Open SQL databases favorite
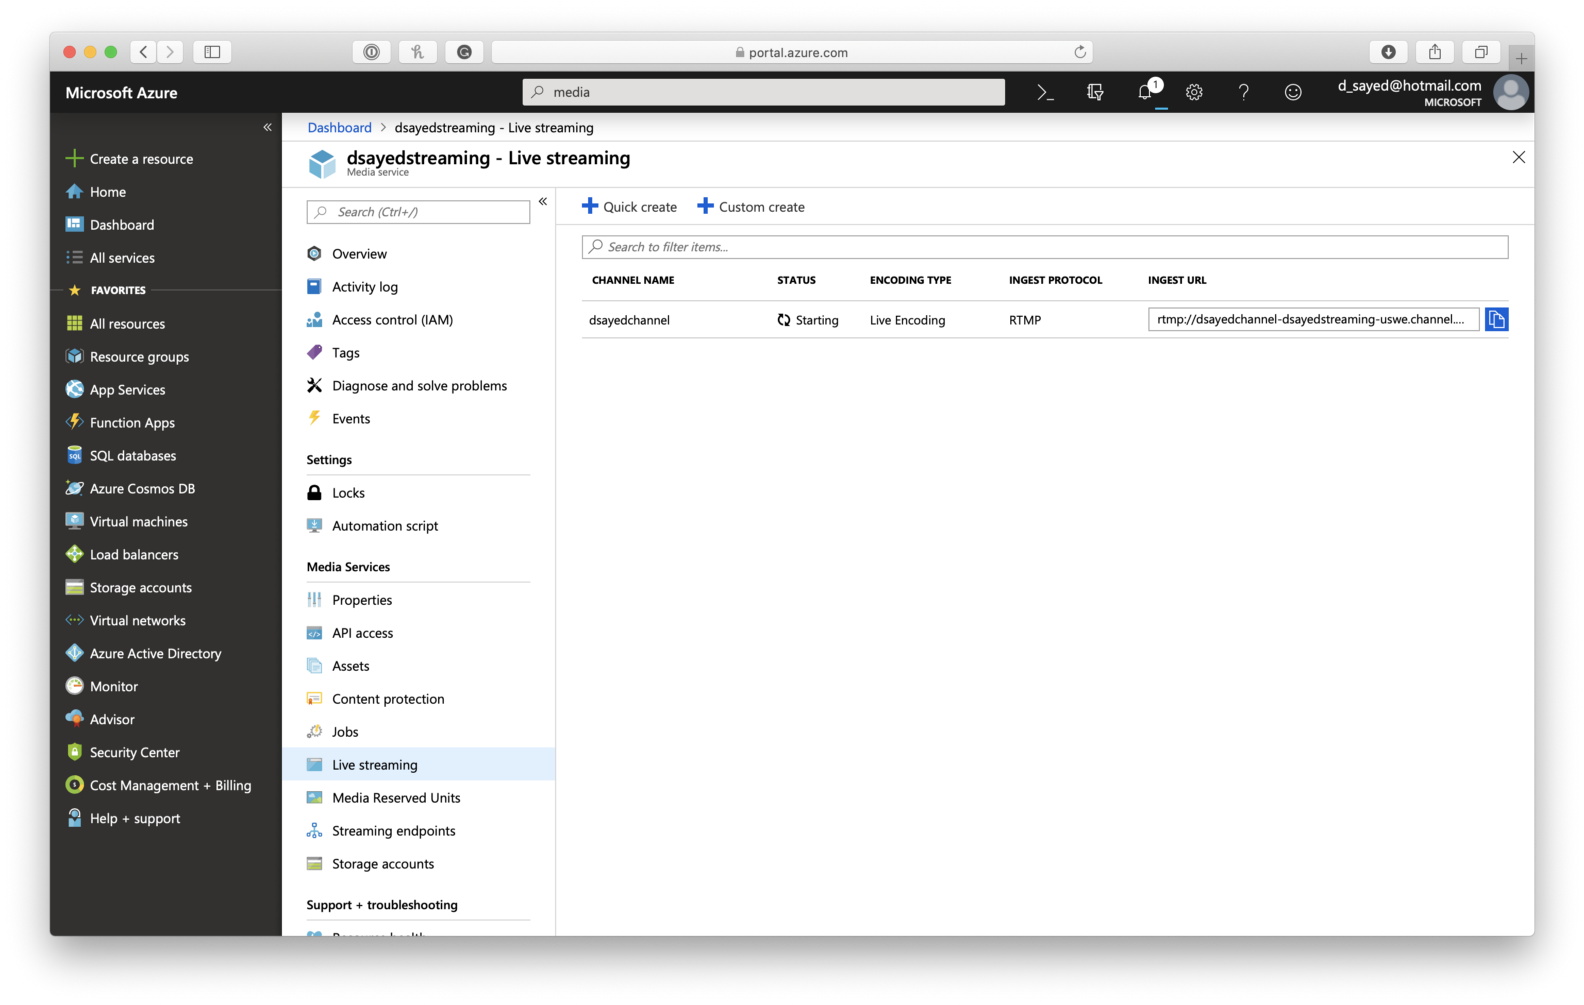Screen dimensions: 1584x1005 click(121, 456)
